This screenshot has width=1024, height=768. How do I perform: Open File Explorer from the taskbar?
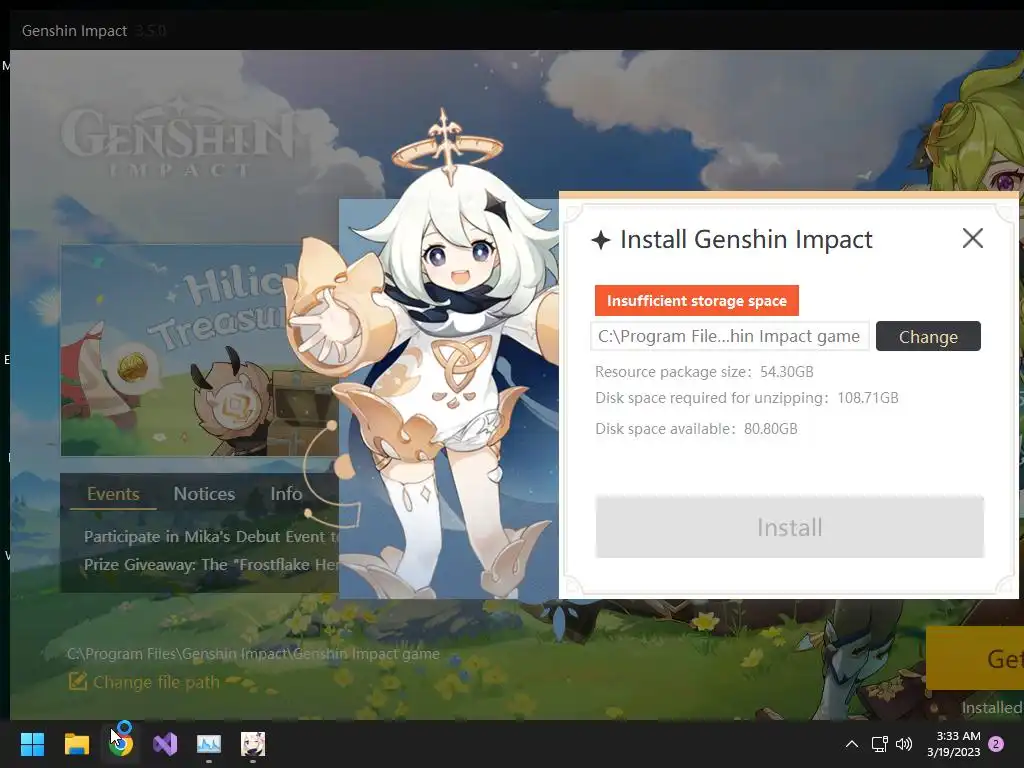[76, 744]
